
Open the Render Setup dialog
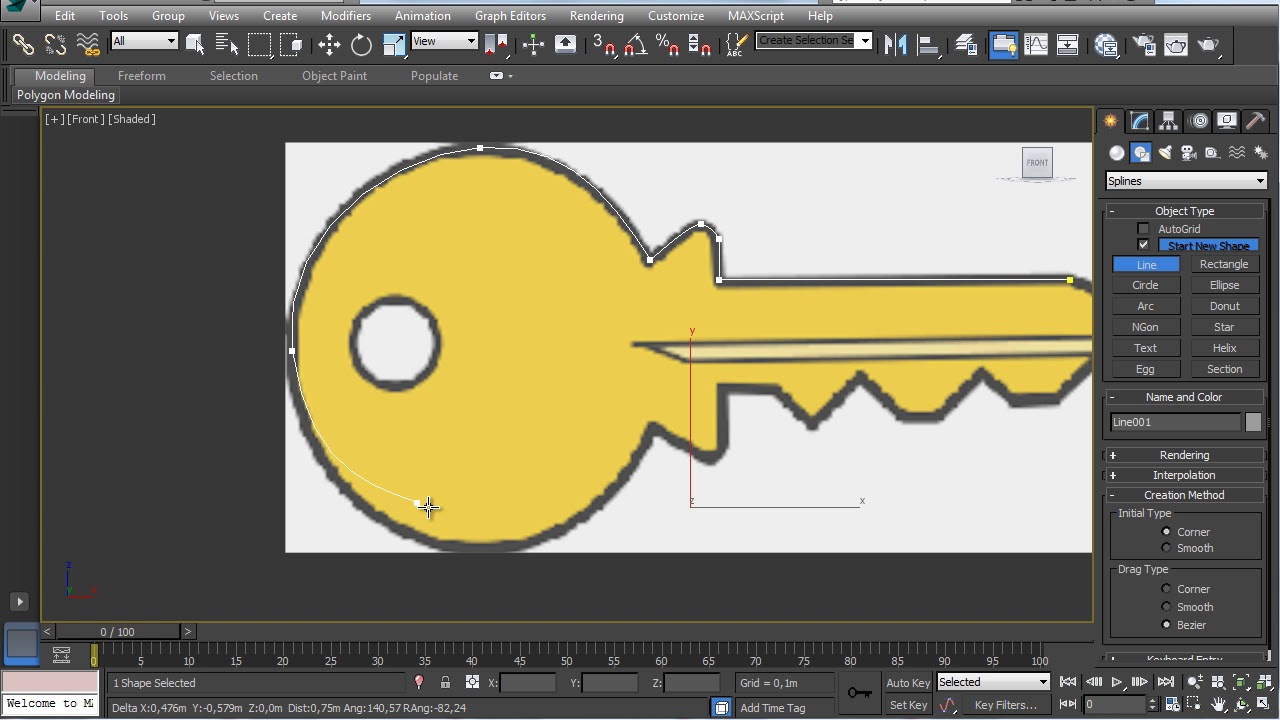pyautogui.click(x=1144, y=44)
